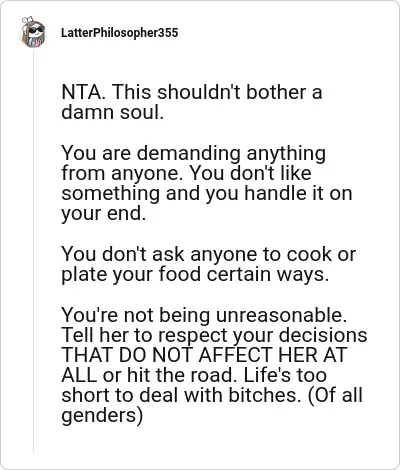The width and height of the screenshot is (400, 470).
Task: Click the line "Tell her to respect your decisions"
Action: coord(214,336)
